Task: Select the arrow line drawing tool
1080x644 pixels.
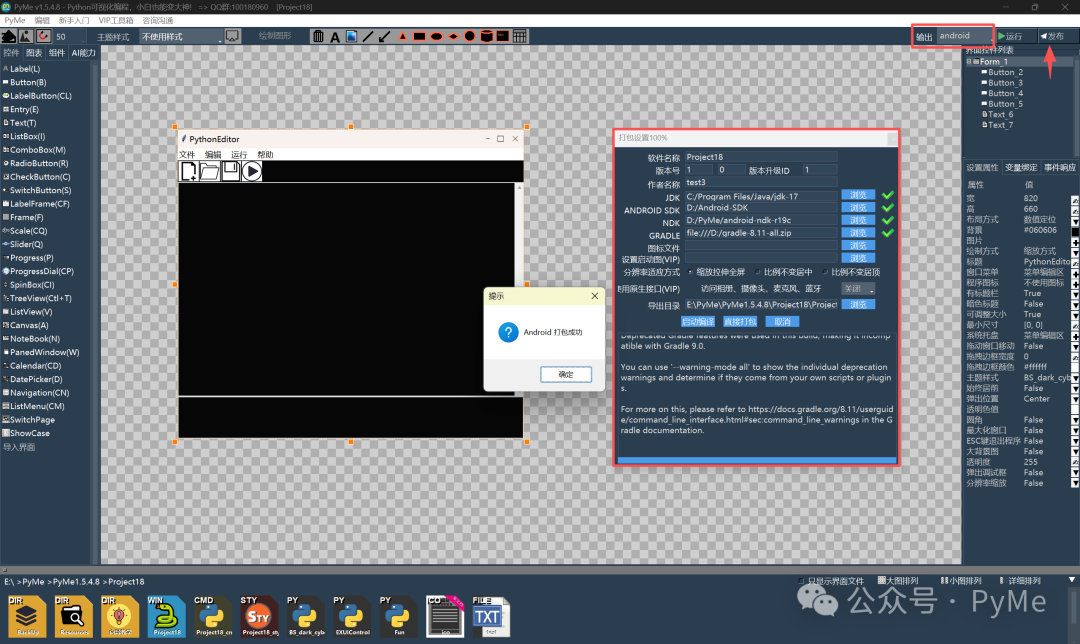Action: click(384, 36)
